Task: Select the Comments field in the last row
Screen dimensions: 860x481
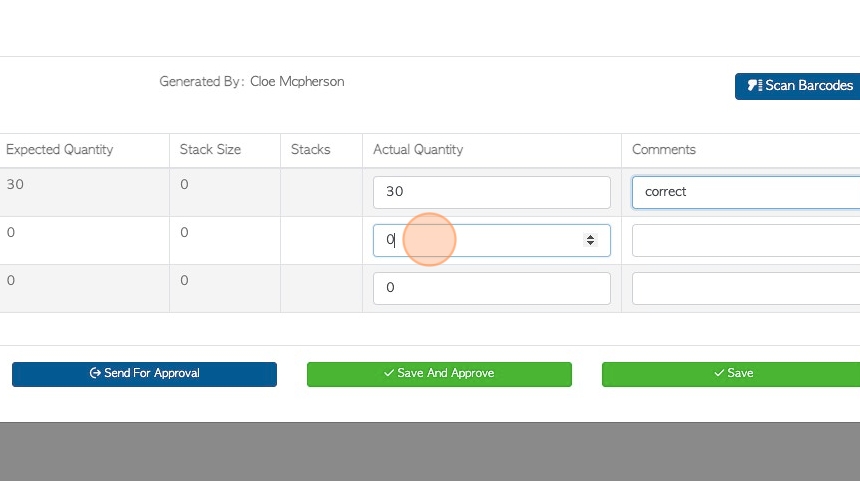Action: point(746,288)
